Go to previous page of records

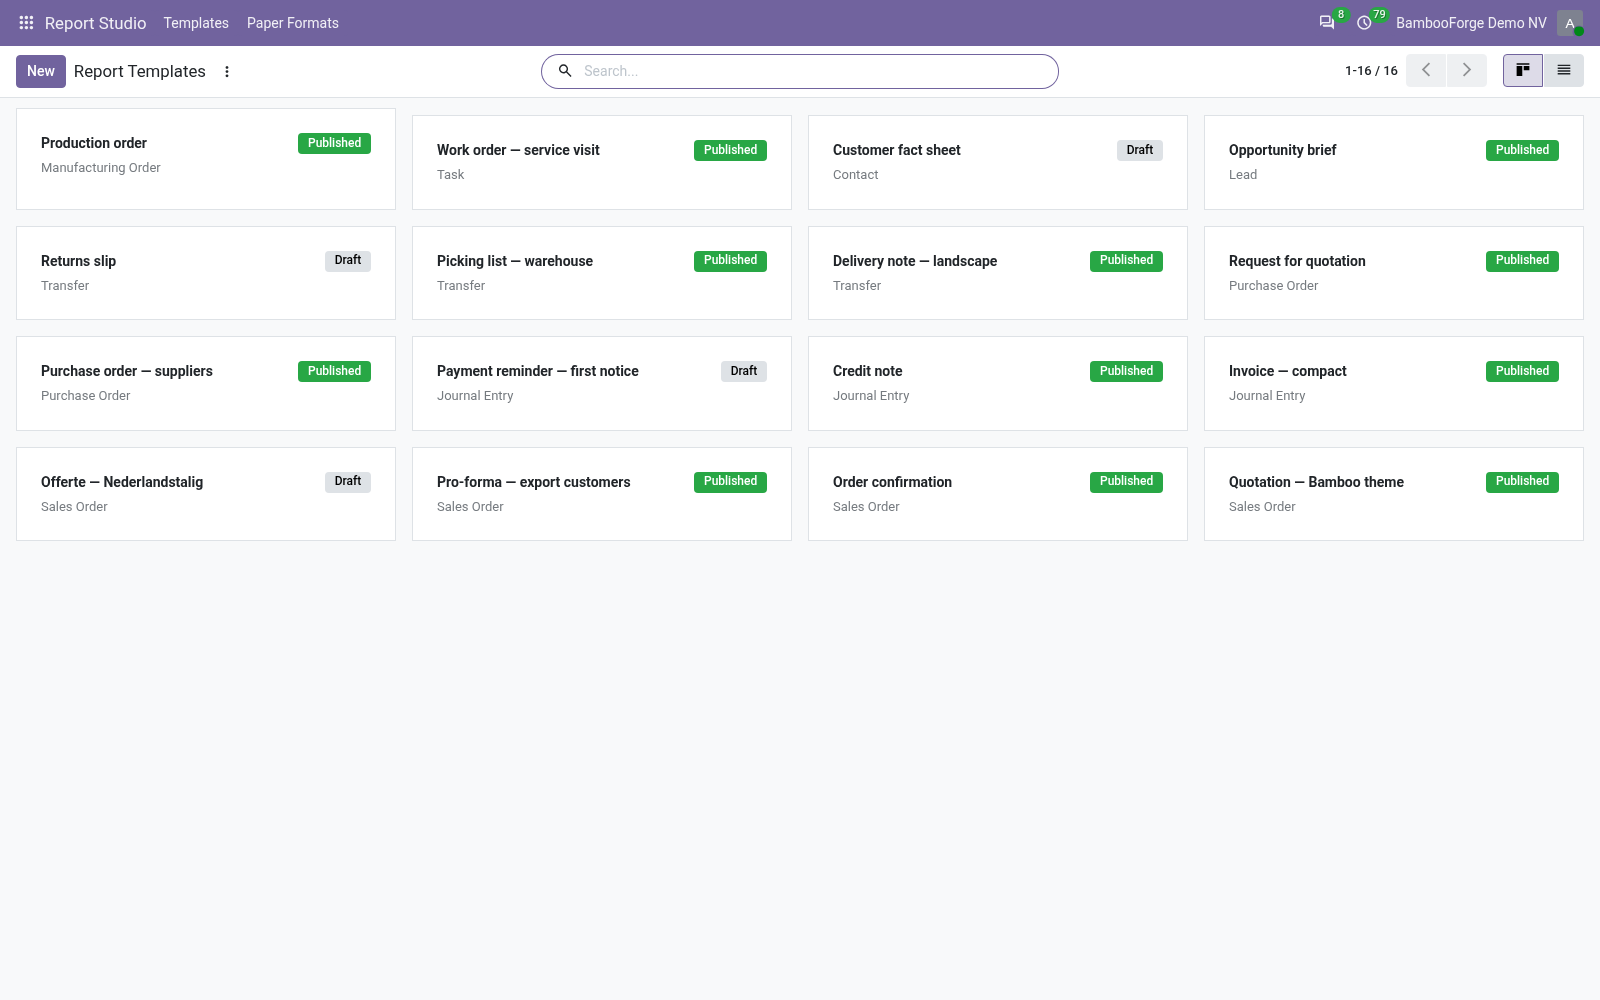click(1426, 70)
